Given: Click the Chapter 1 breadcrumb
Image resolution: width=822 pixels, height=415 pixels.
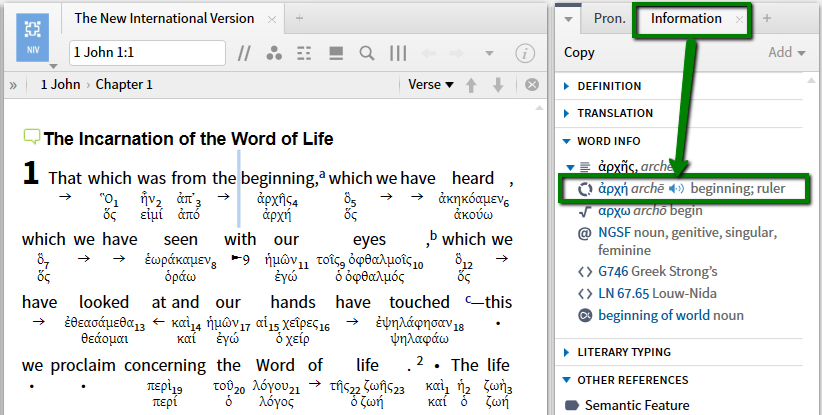Looking at the screenshot, I should pyautogui.click(x=124, y=84).
